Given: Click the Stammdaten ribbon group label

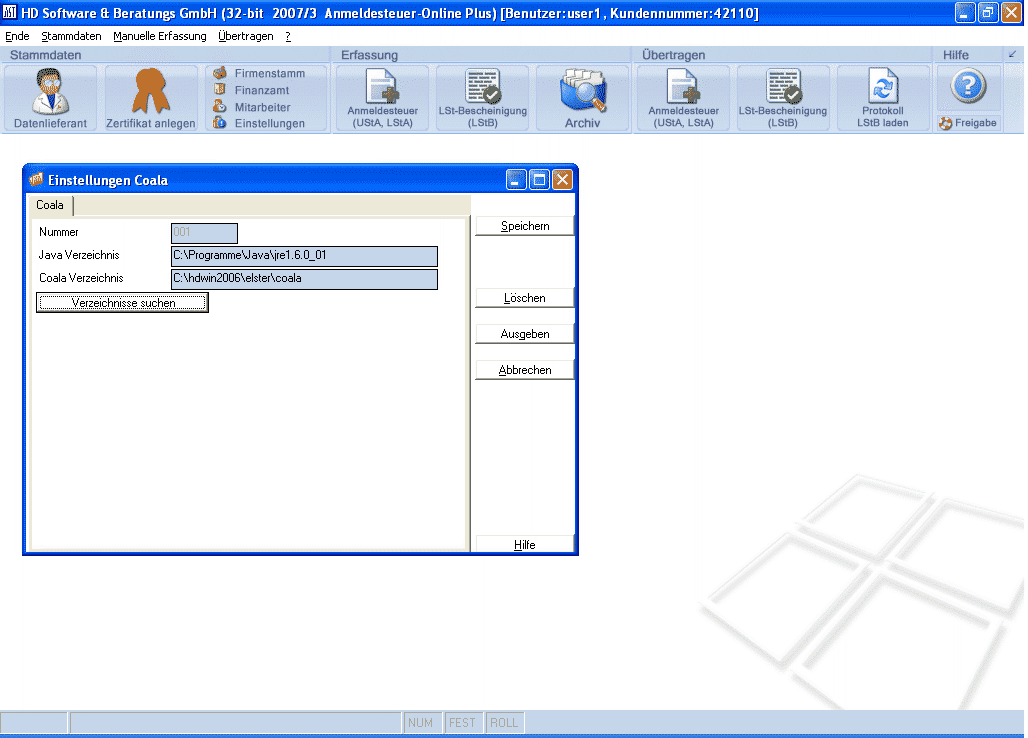Looking at the screenshot, I should 45,55.
